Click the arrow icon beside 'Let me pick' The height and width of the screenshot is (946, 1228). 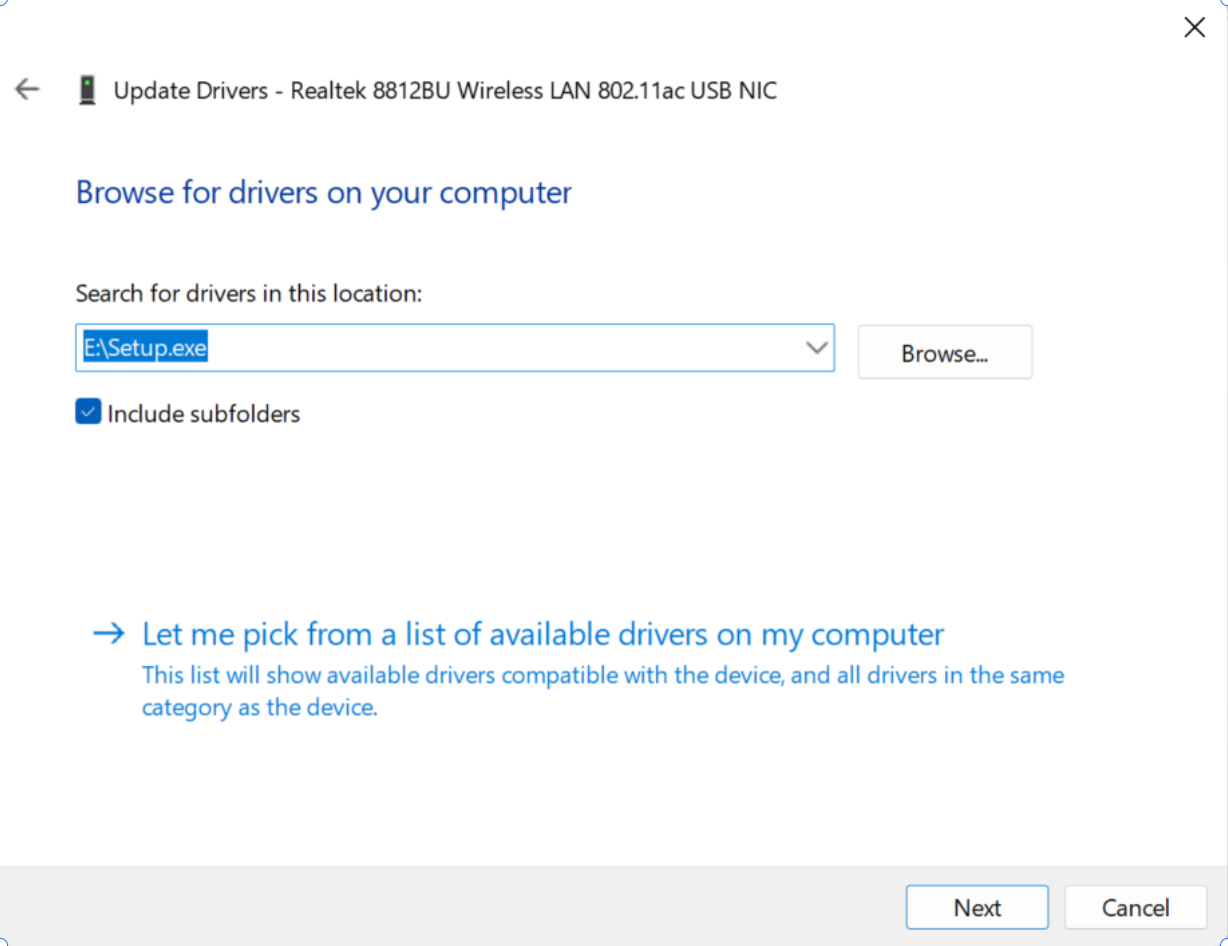coord(108,634)
